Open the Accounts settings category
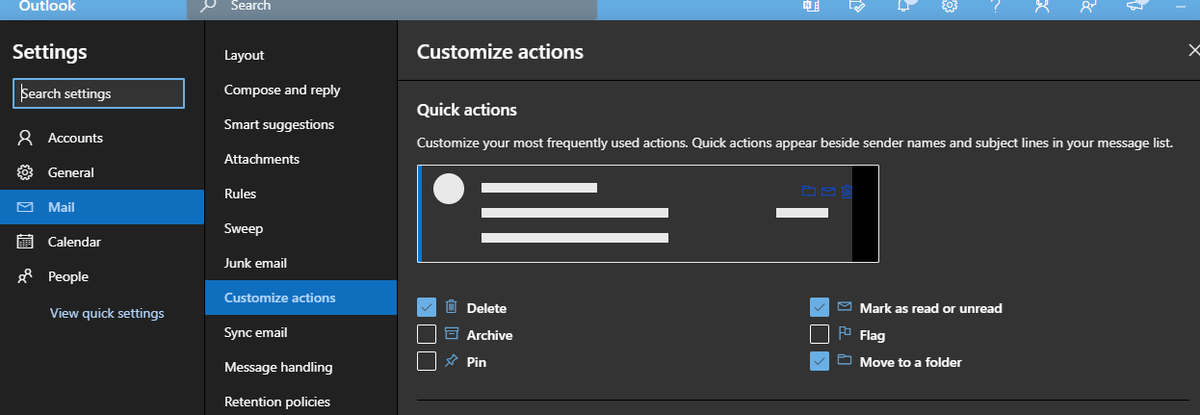1200x415 pixels. pyautogui.click(x=102, y=138)
